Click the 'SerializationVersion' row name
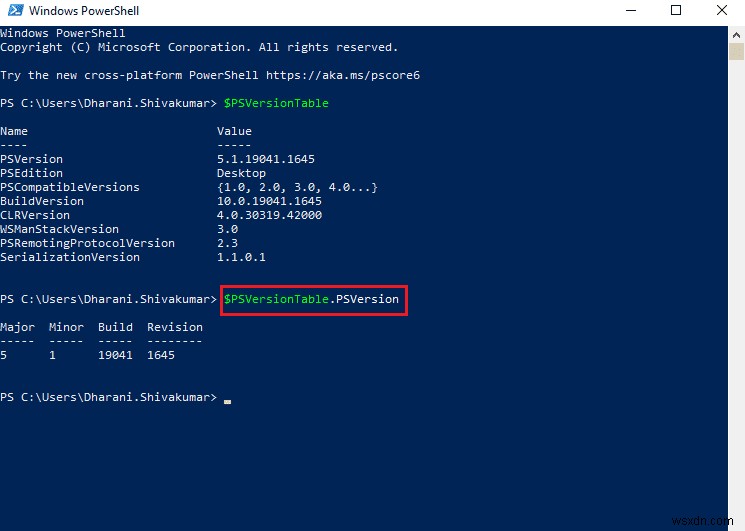 [70, 257]
